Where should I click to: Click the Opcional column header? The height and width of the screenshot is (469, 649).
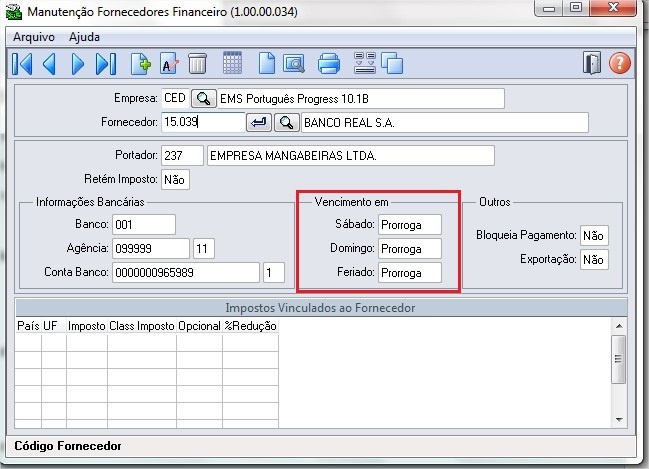200,326
